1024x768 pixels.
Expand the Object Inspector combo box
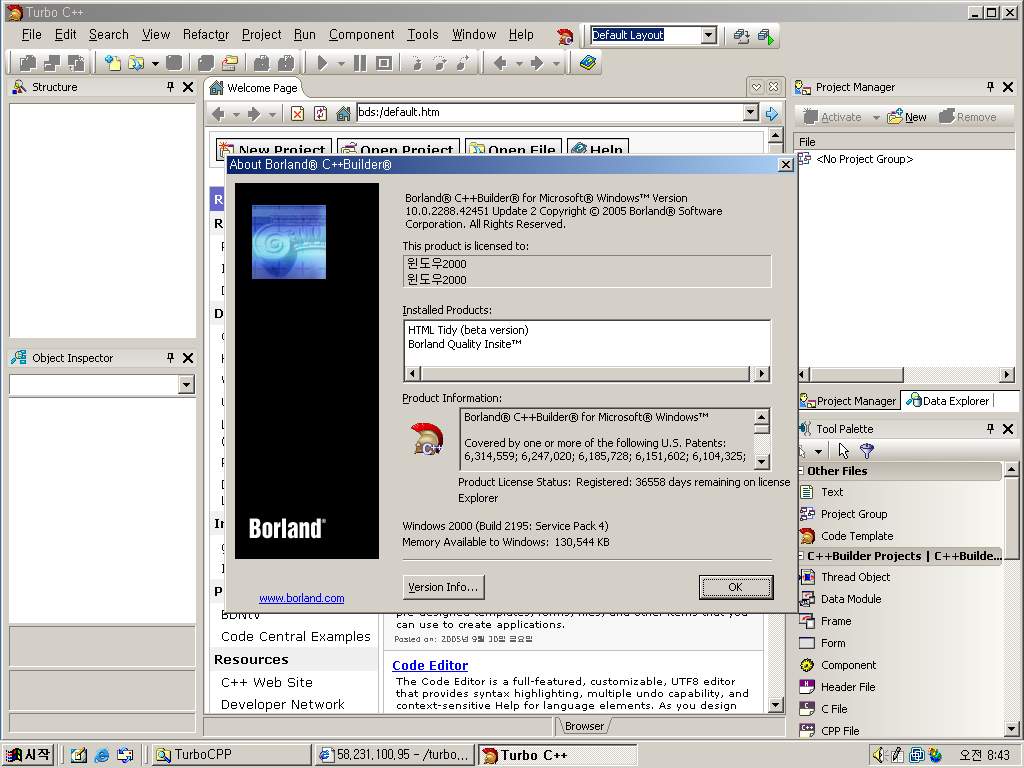[186, 385]
